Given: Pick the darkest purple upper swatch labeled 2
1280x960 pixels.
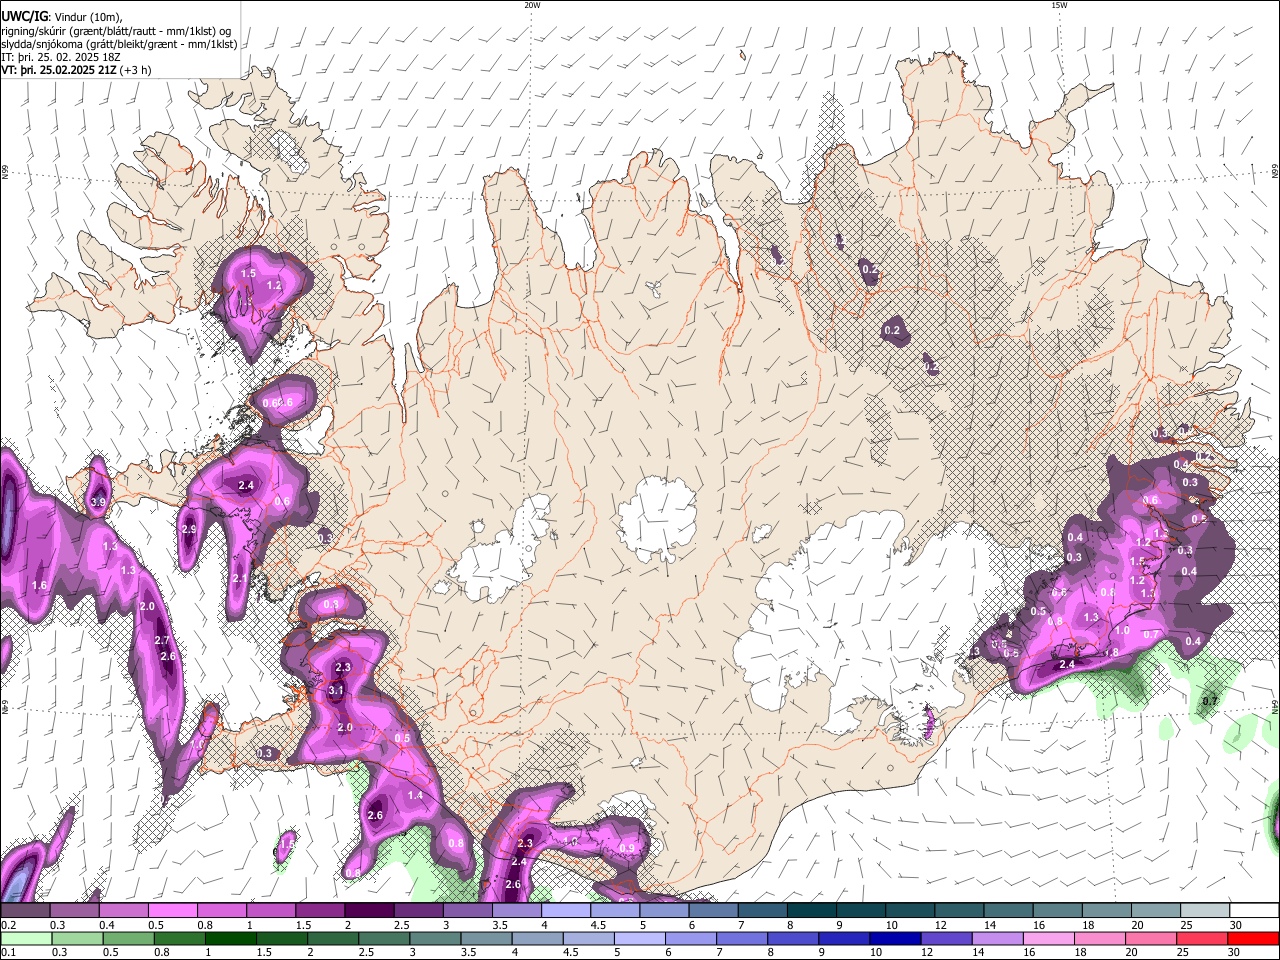Looking at the screenshot, I should (369, 911).
